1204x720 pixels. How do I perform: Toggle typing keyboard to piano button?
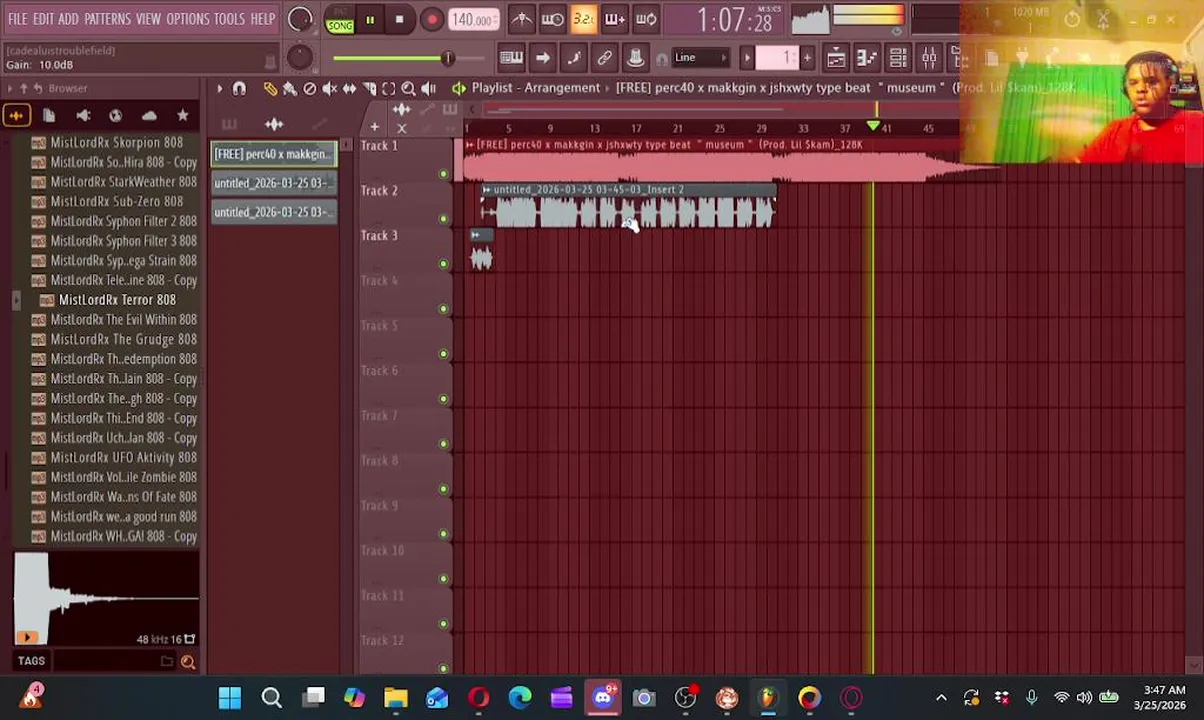click(x=511, y=58)
